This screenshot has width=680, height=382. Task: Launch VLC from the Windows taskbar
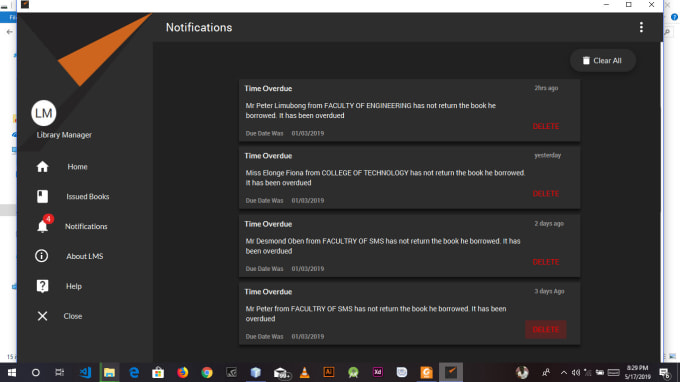304,372
